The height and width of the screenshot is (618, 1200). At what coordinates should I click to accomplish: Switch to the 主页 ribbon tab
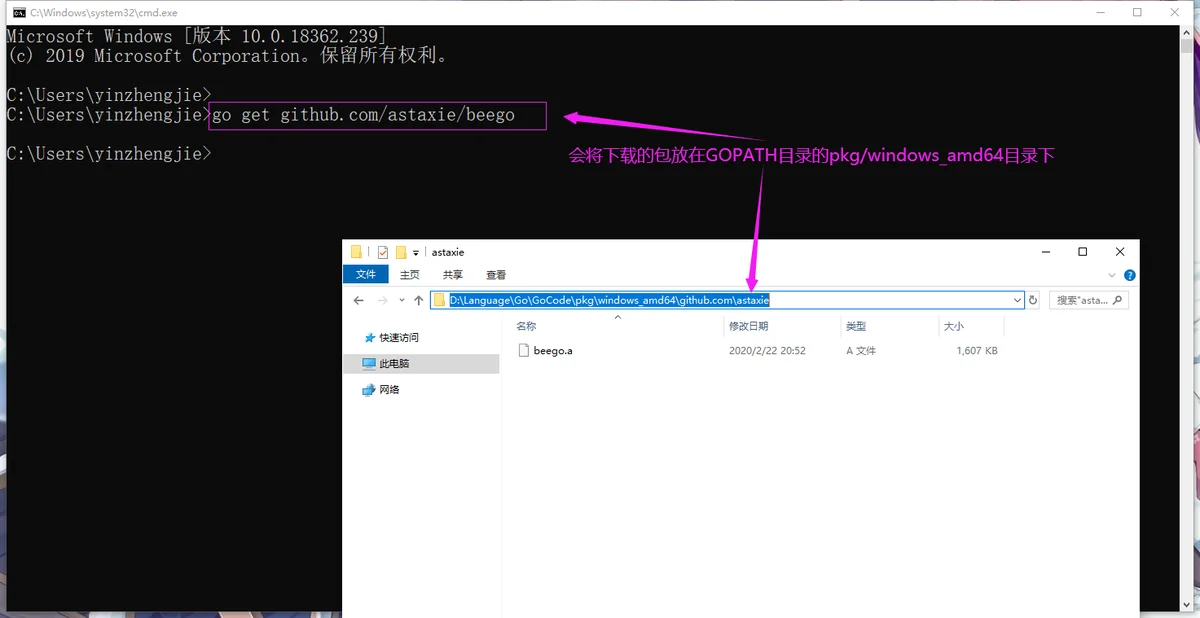click(410, 275)
